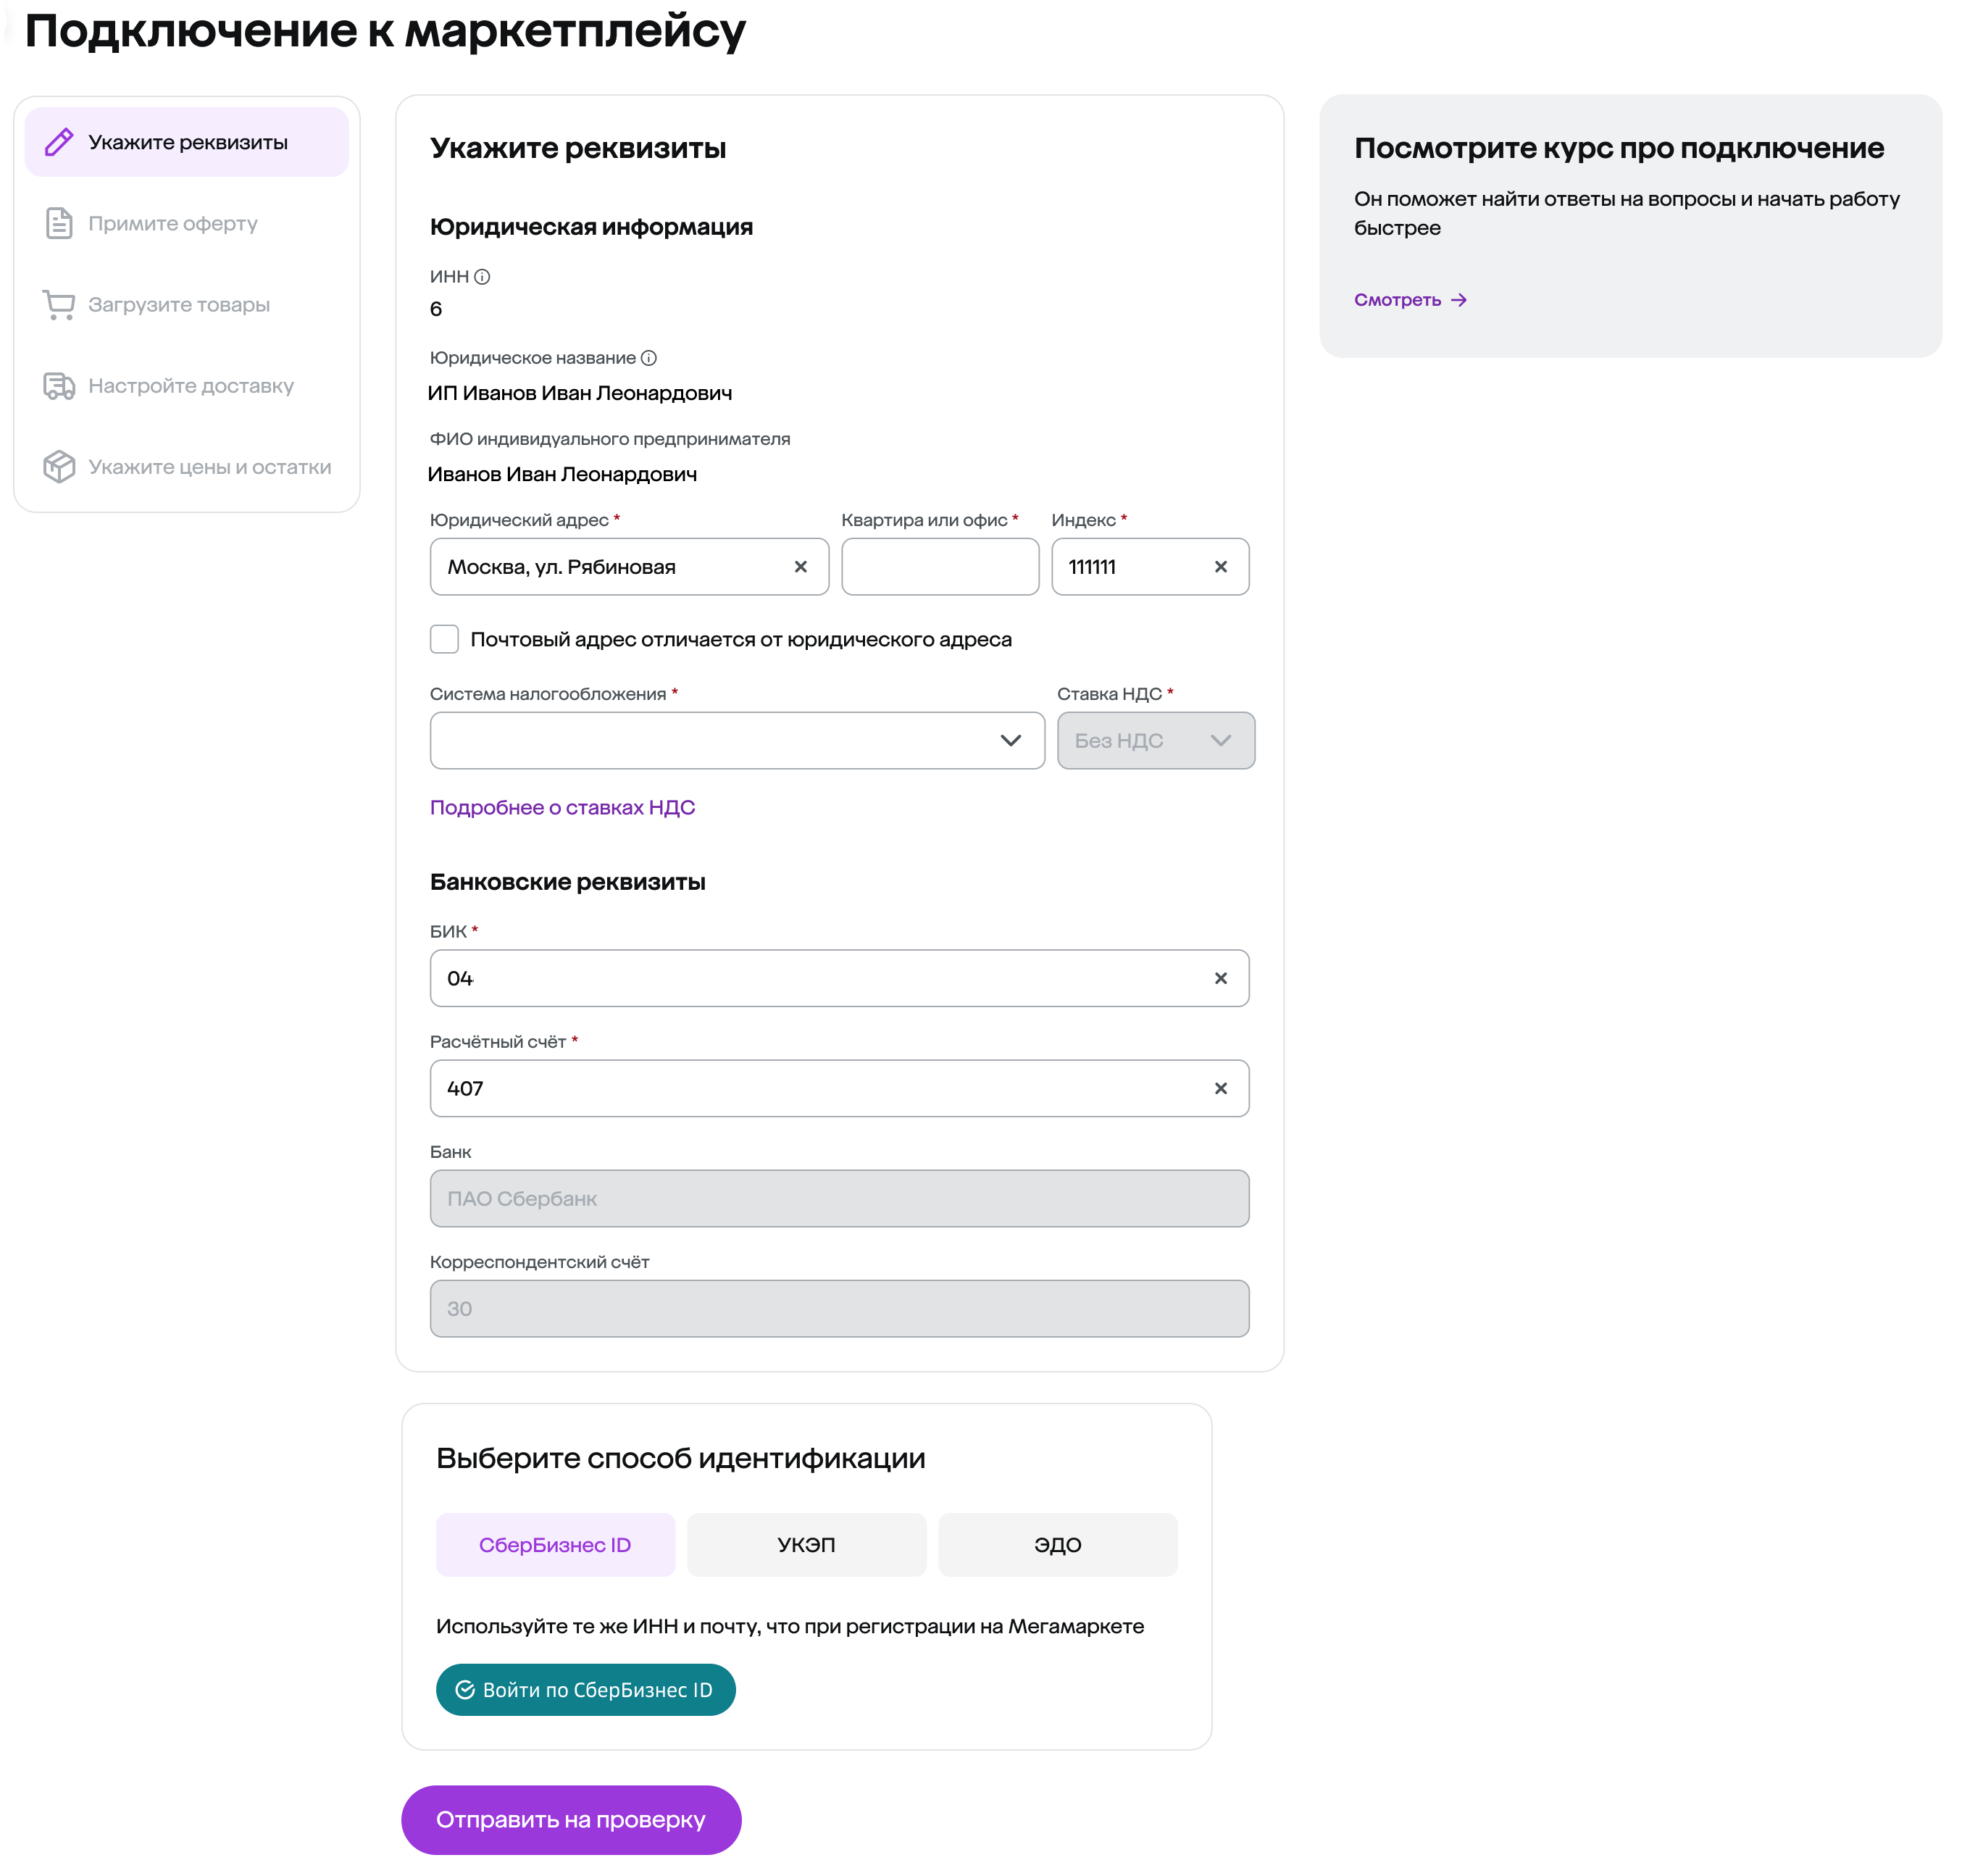Clear the Индекс field value
This screenshot has height=1876, width=1962.
[x=1220, y=567]
